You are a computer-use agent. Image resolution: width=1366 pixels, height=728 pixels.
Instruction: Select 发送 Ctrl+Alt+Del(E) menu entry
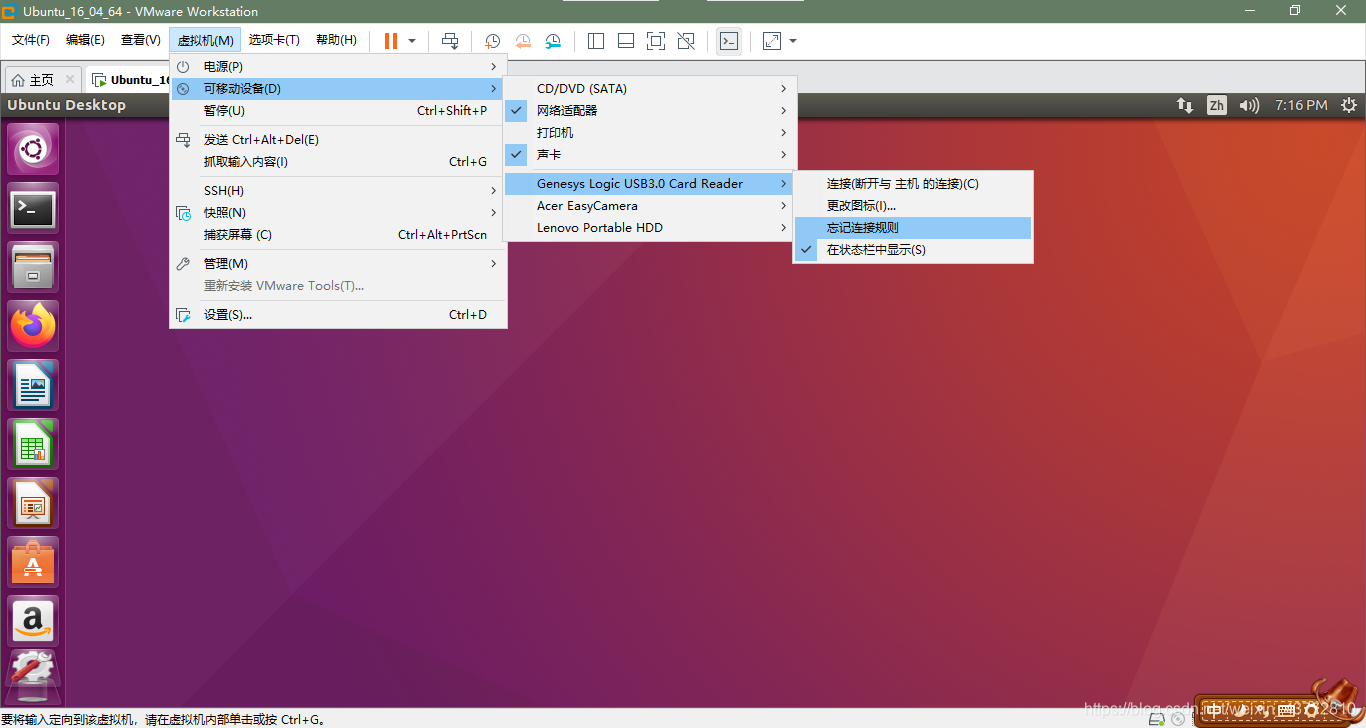coord(339,140)
